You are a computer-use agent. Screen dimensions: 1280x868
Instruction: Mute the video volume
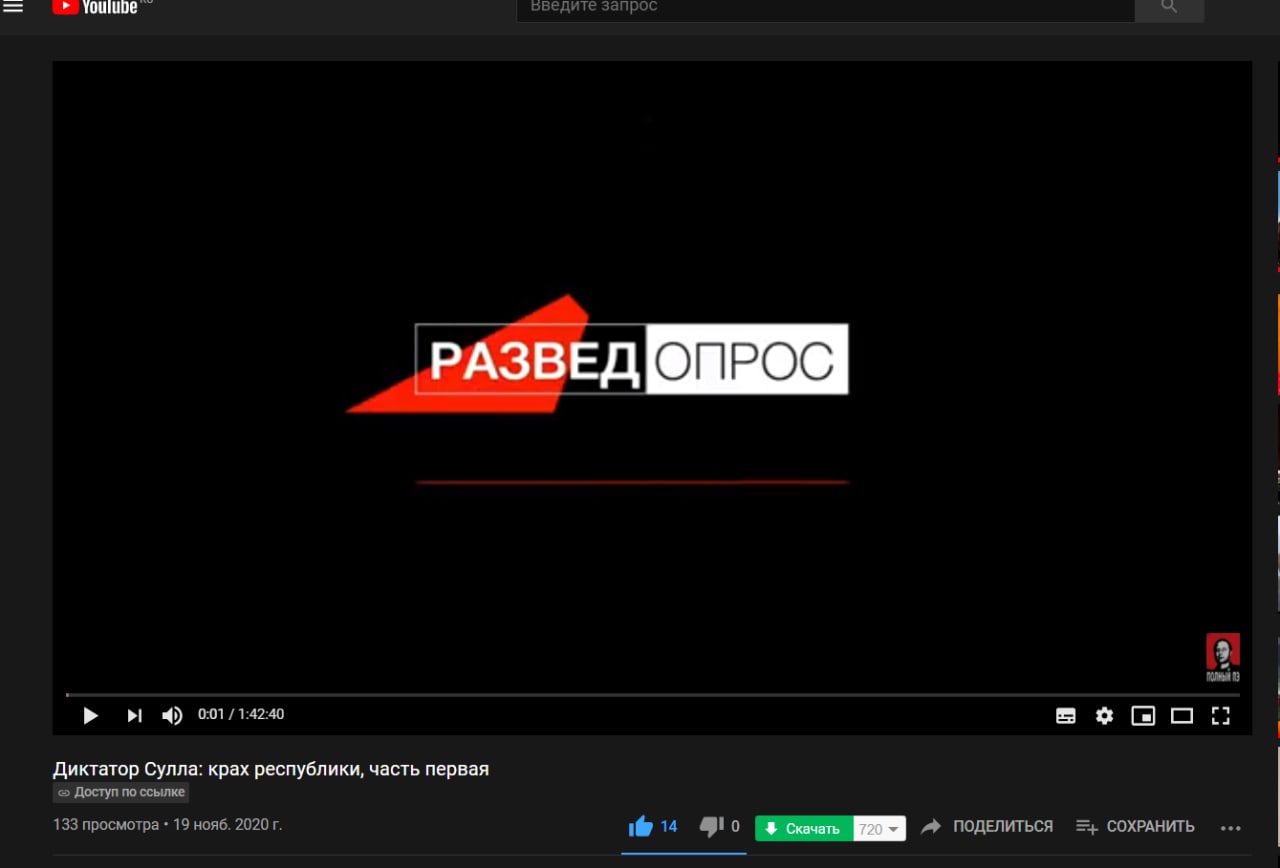click(172, 715)
